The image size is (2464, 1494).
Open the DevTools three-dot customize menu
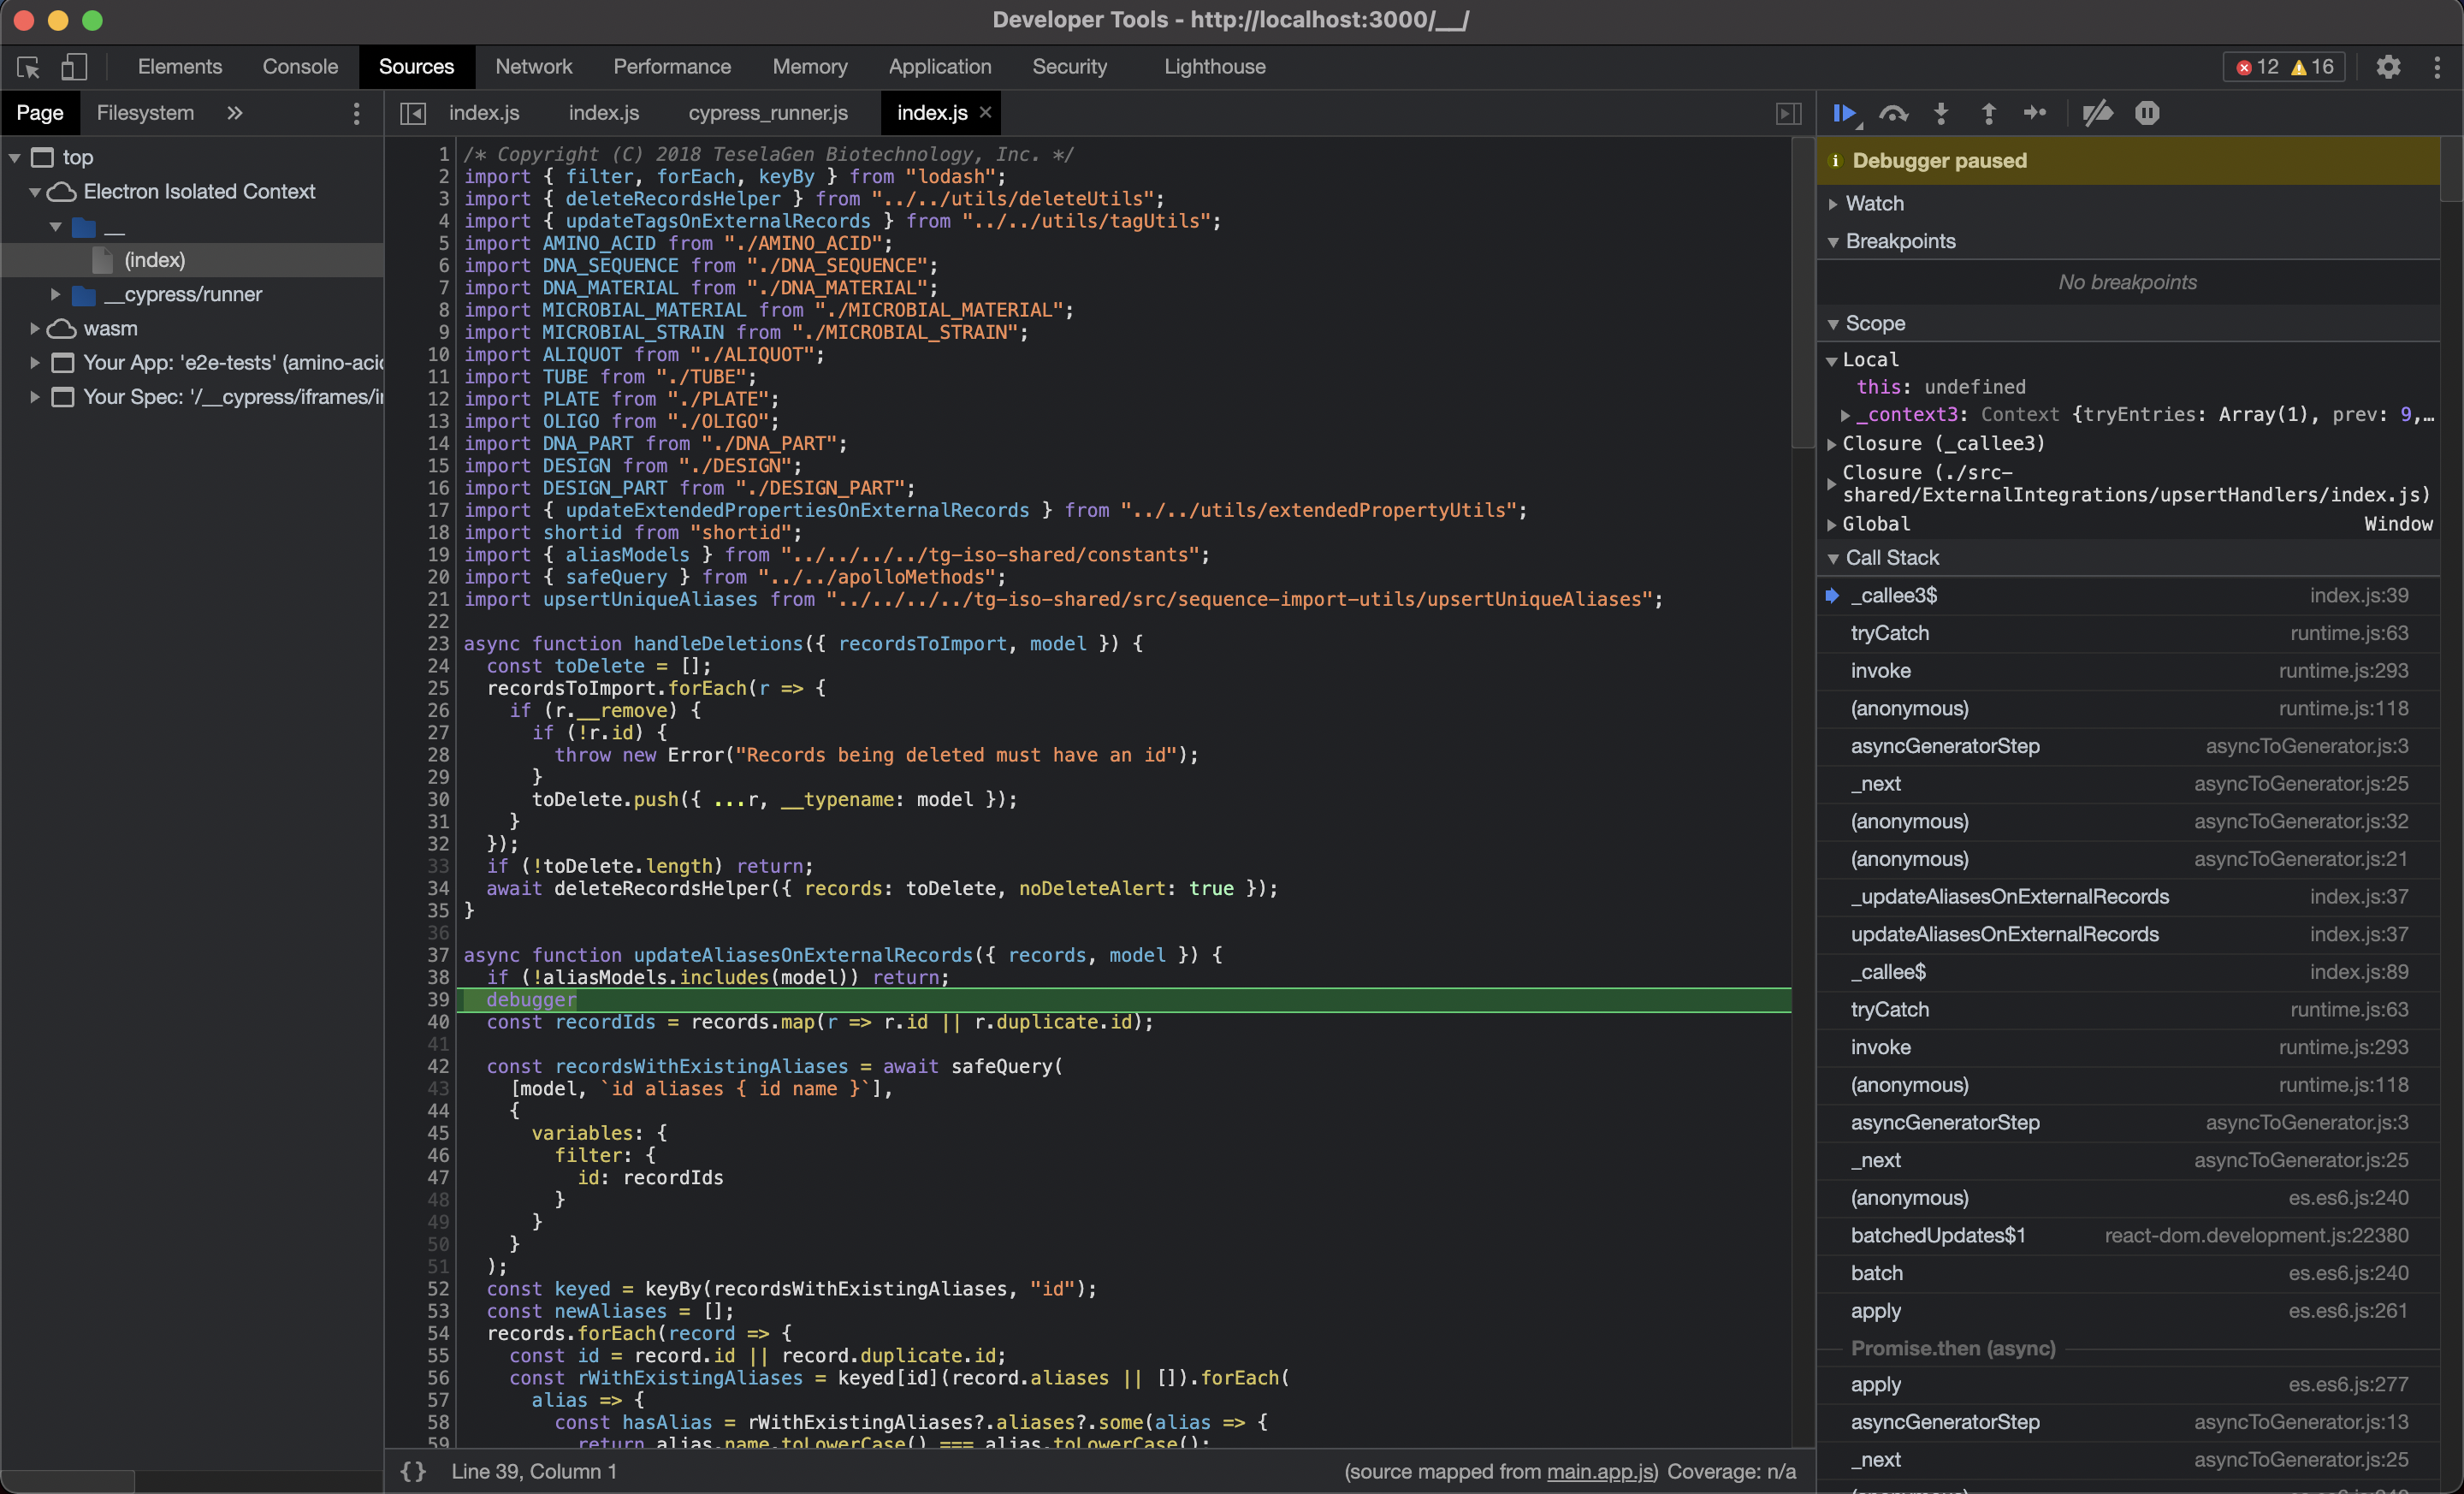tap(2437, 67)
